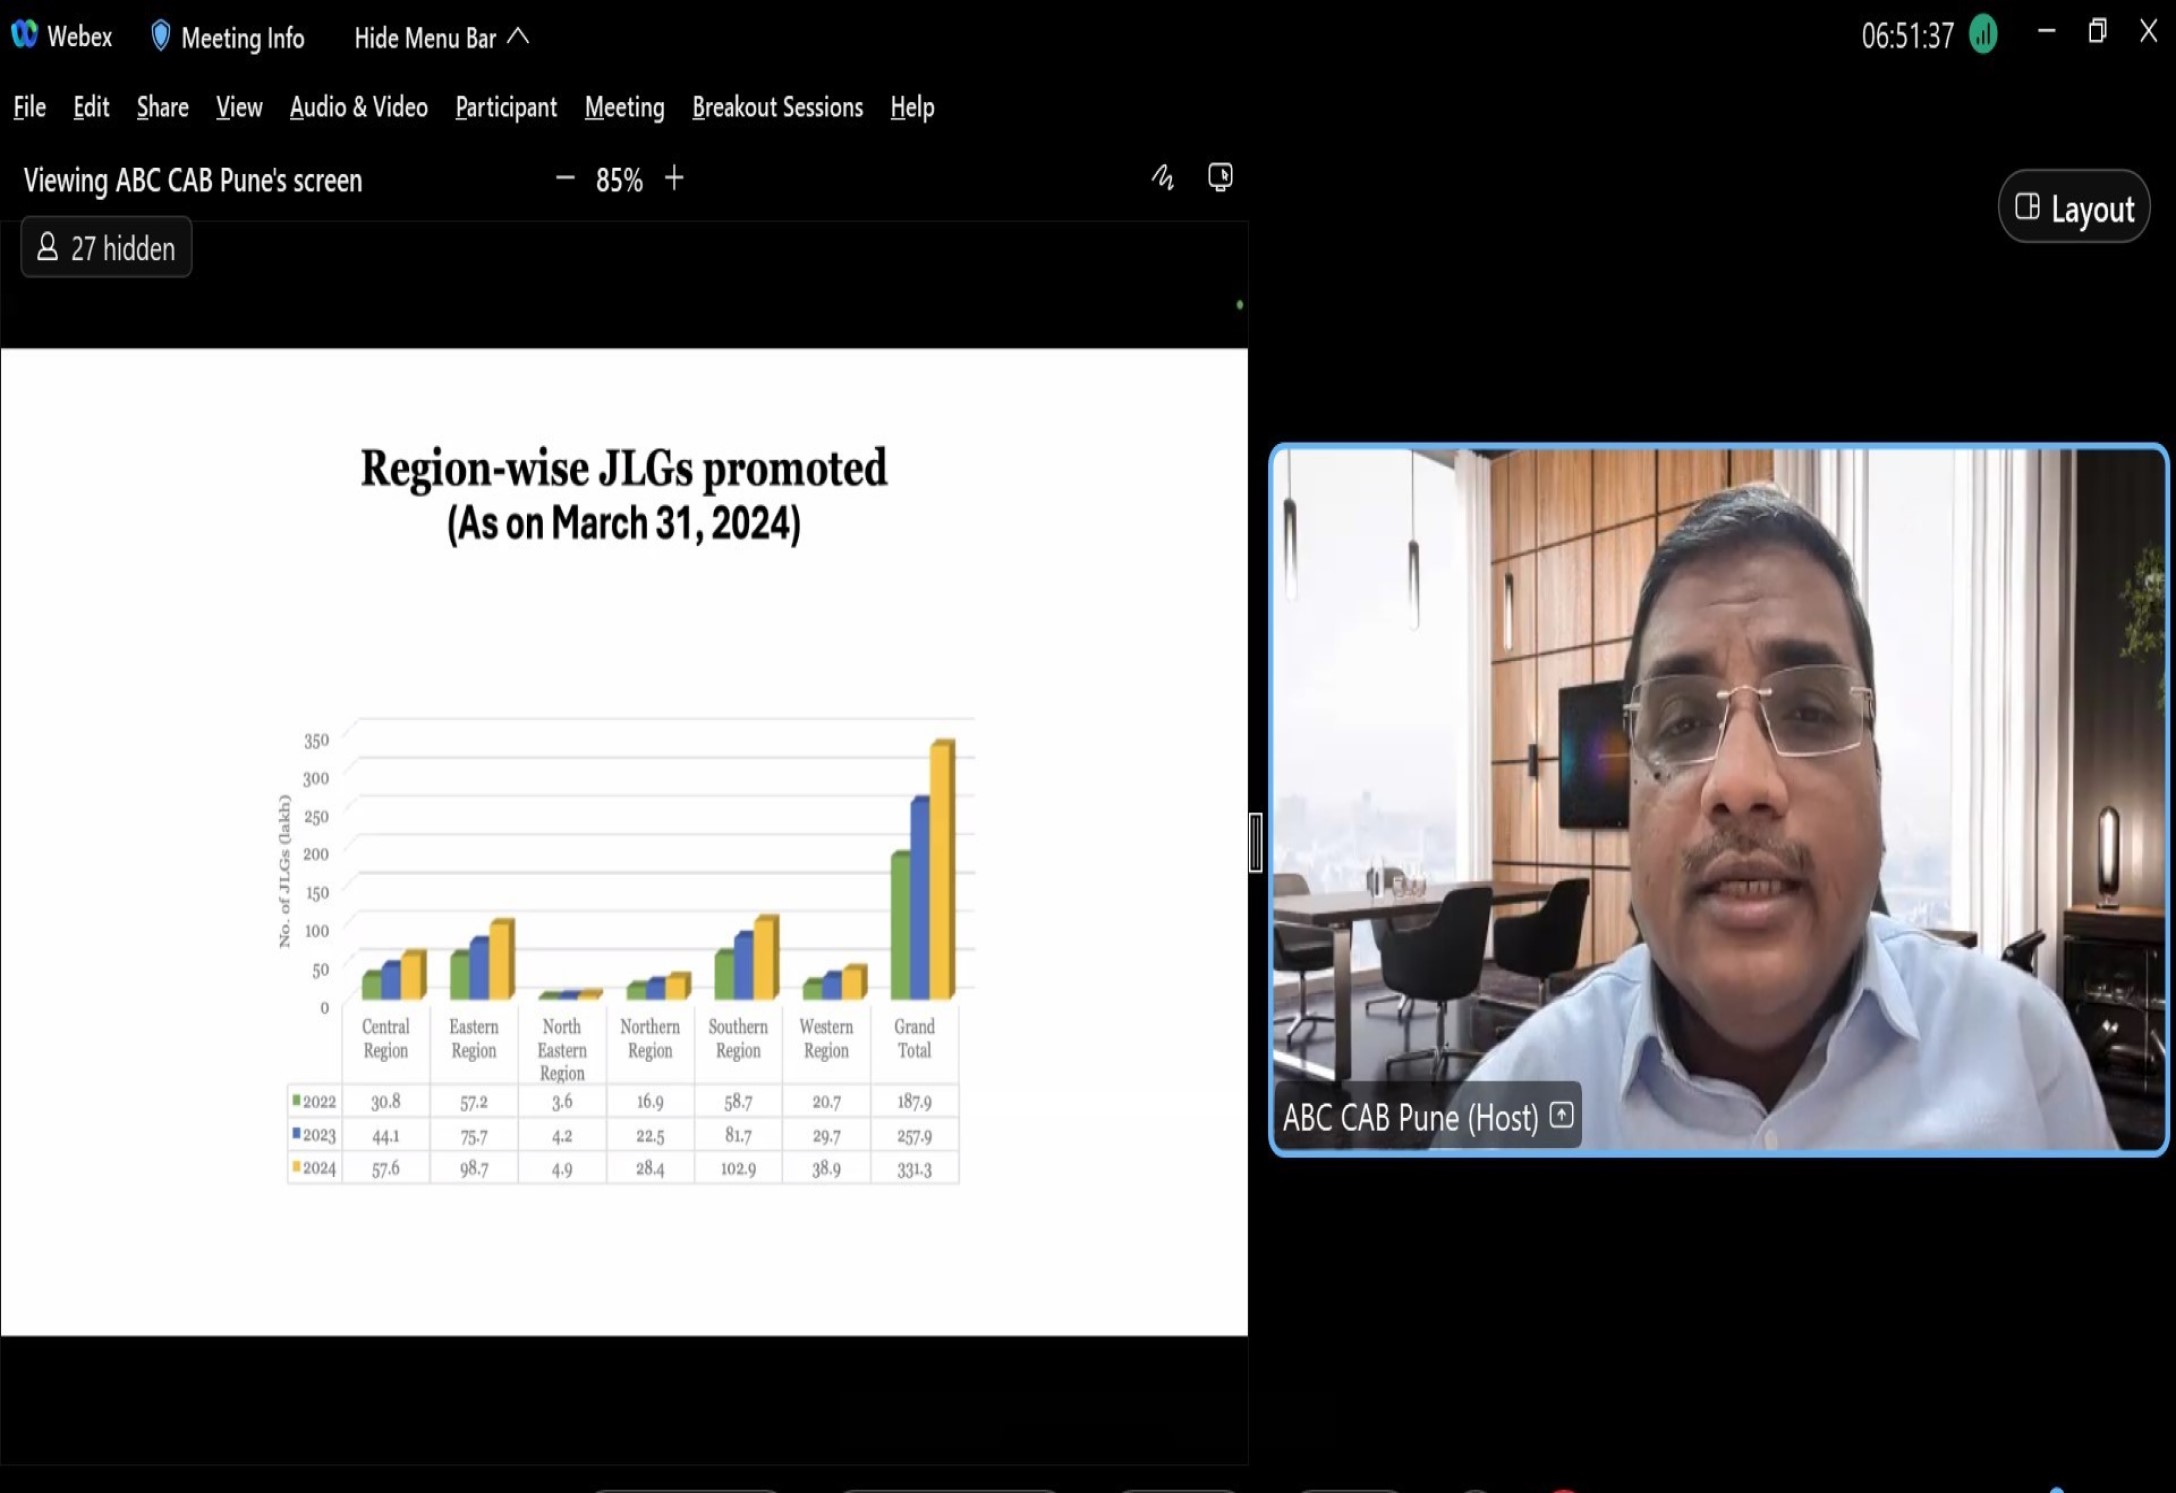
Task: Click zoom out minus icon
Action: pos(565,179)
